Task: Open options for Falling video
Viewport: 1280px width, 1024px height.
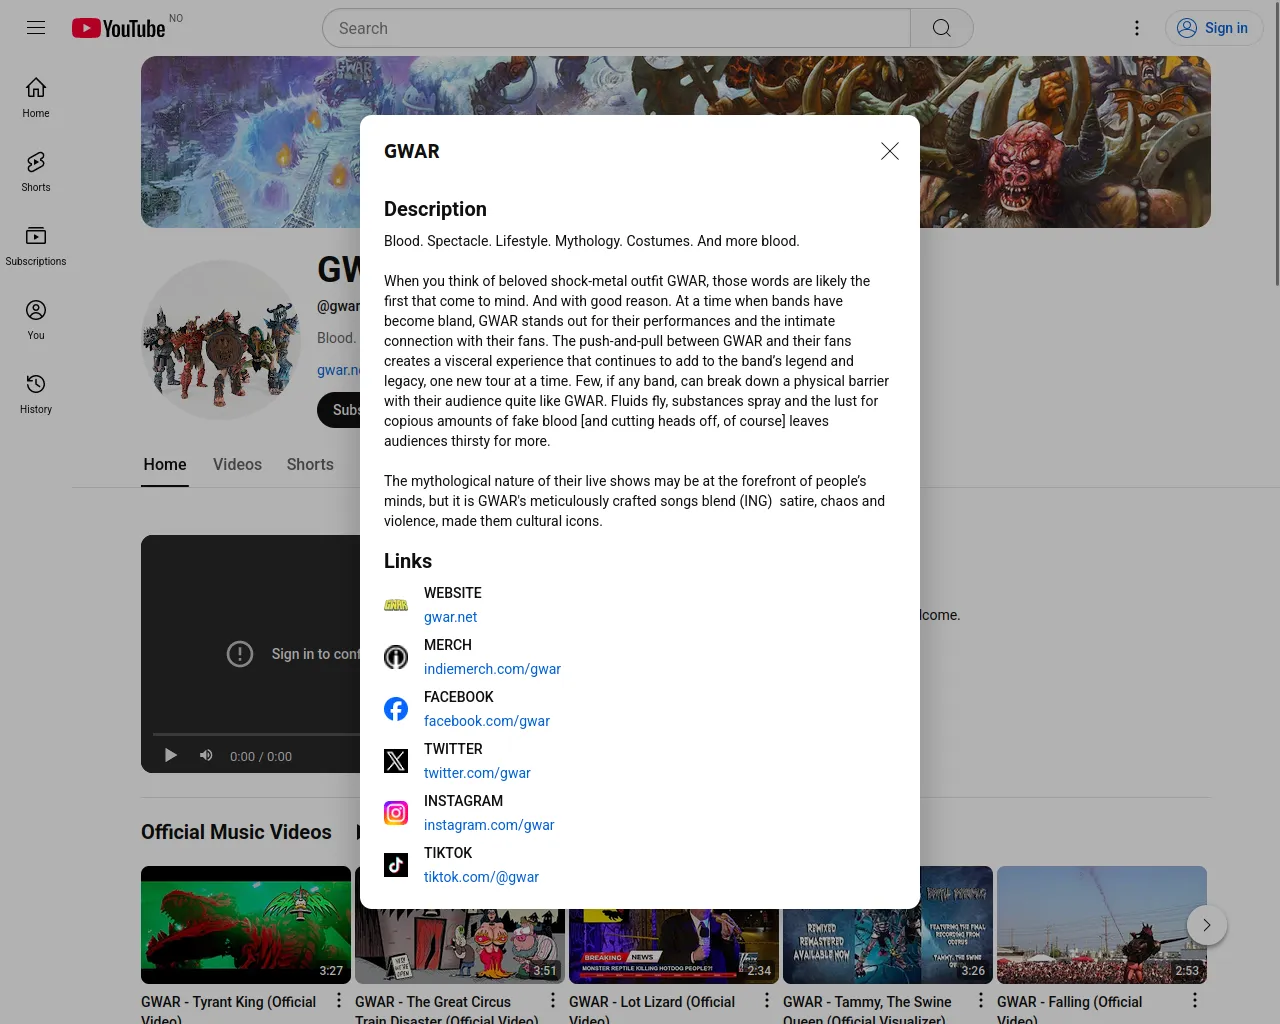Action: [1194, 1001]
